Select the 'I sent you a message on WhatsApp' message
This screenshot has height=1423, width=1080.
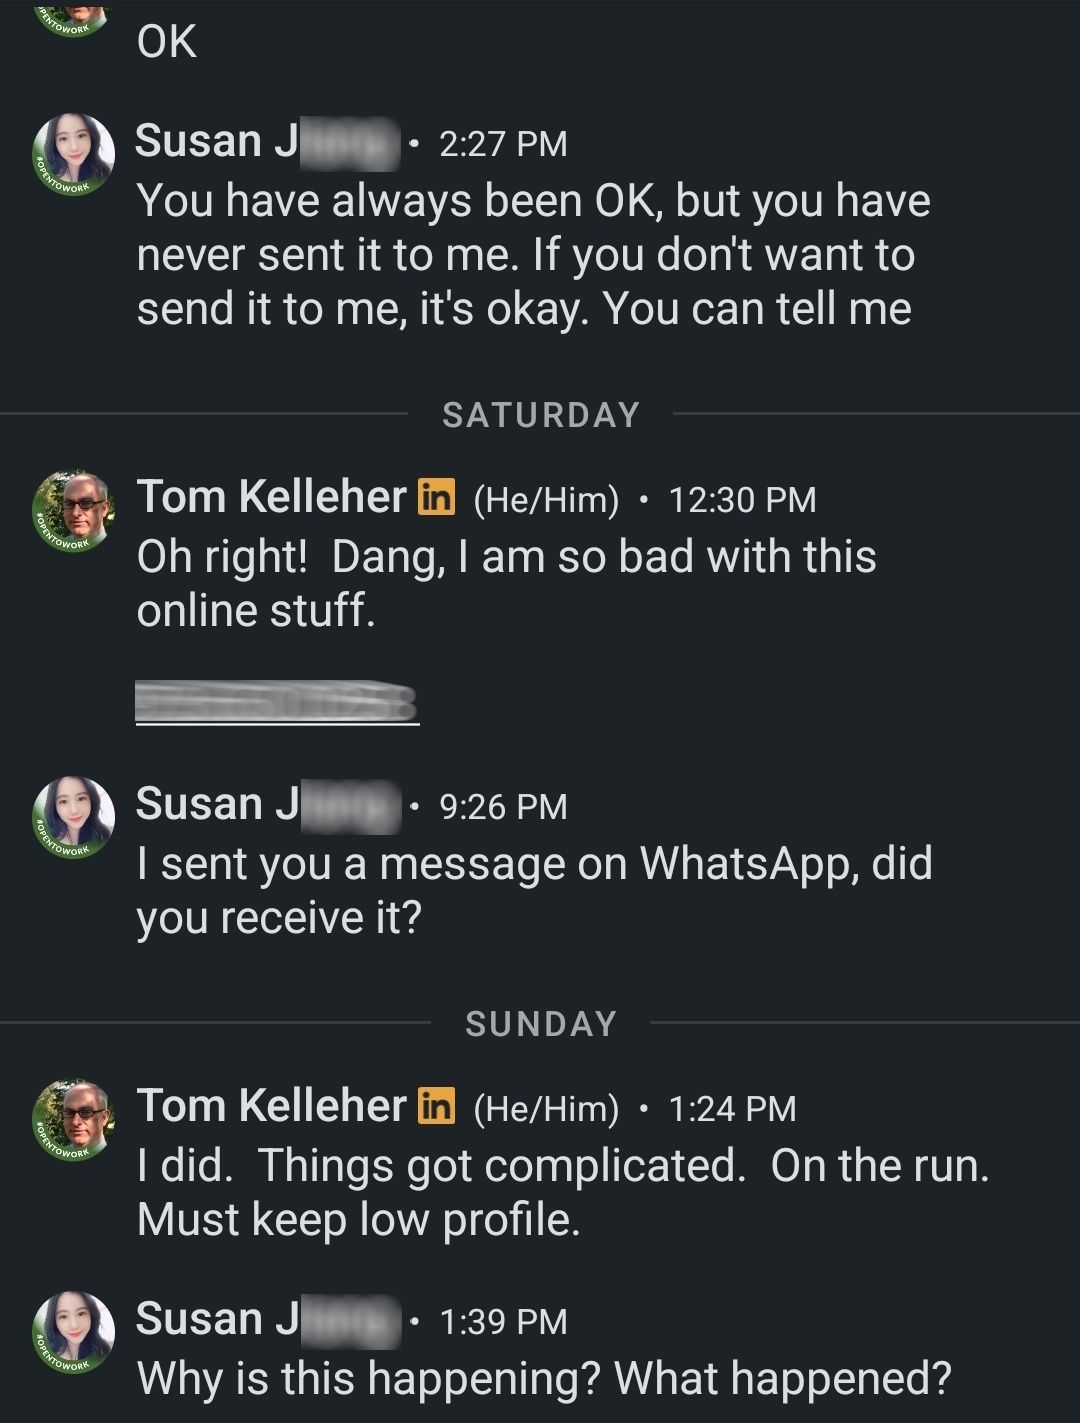click(x=535, y=890)
